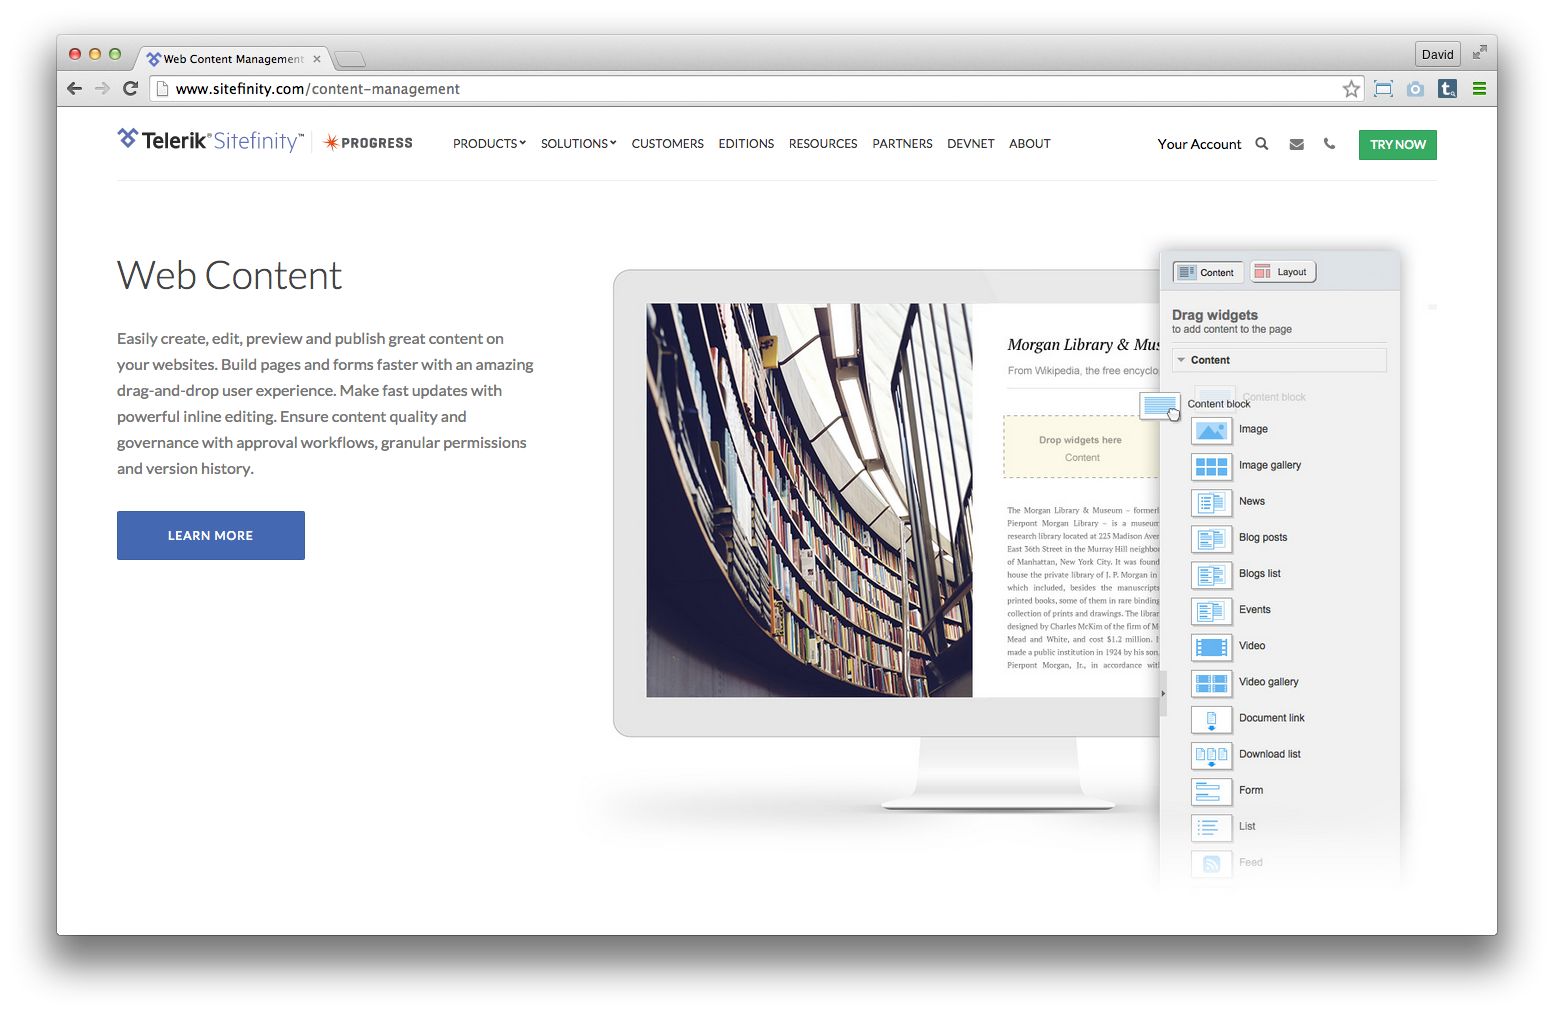Viewport: 1554px width, 1014px height.
Task: Go back with the browser back arrow
Action: (75, 89)
